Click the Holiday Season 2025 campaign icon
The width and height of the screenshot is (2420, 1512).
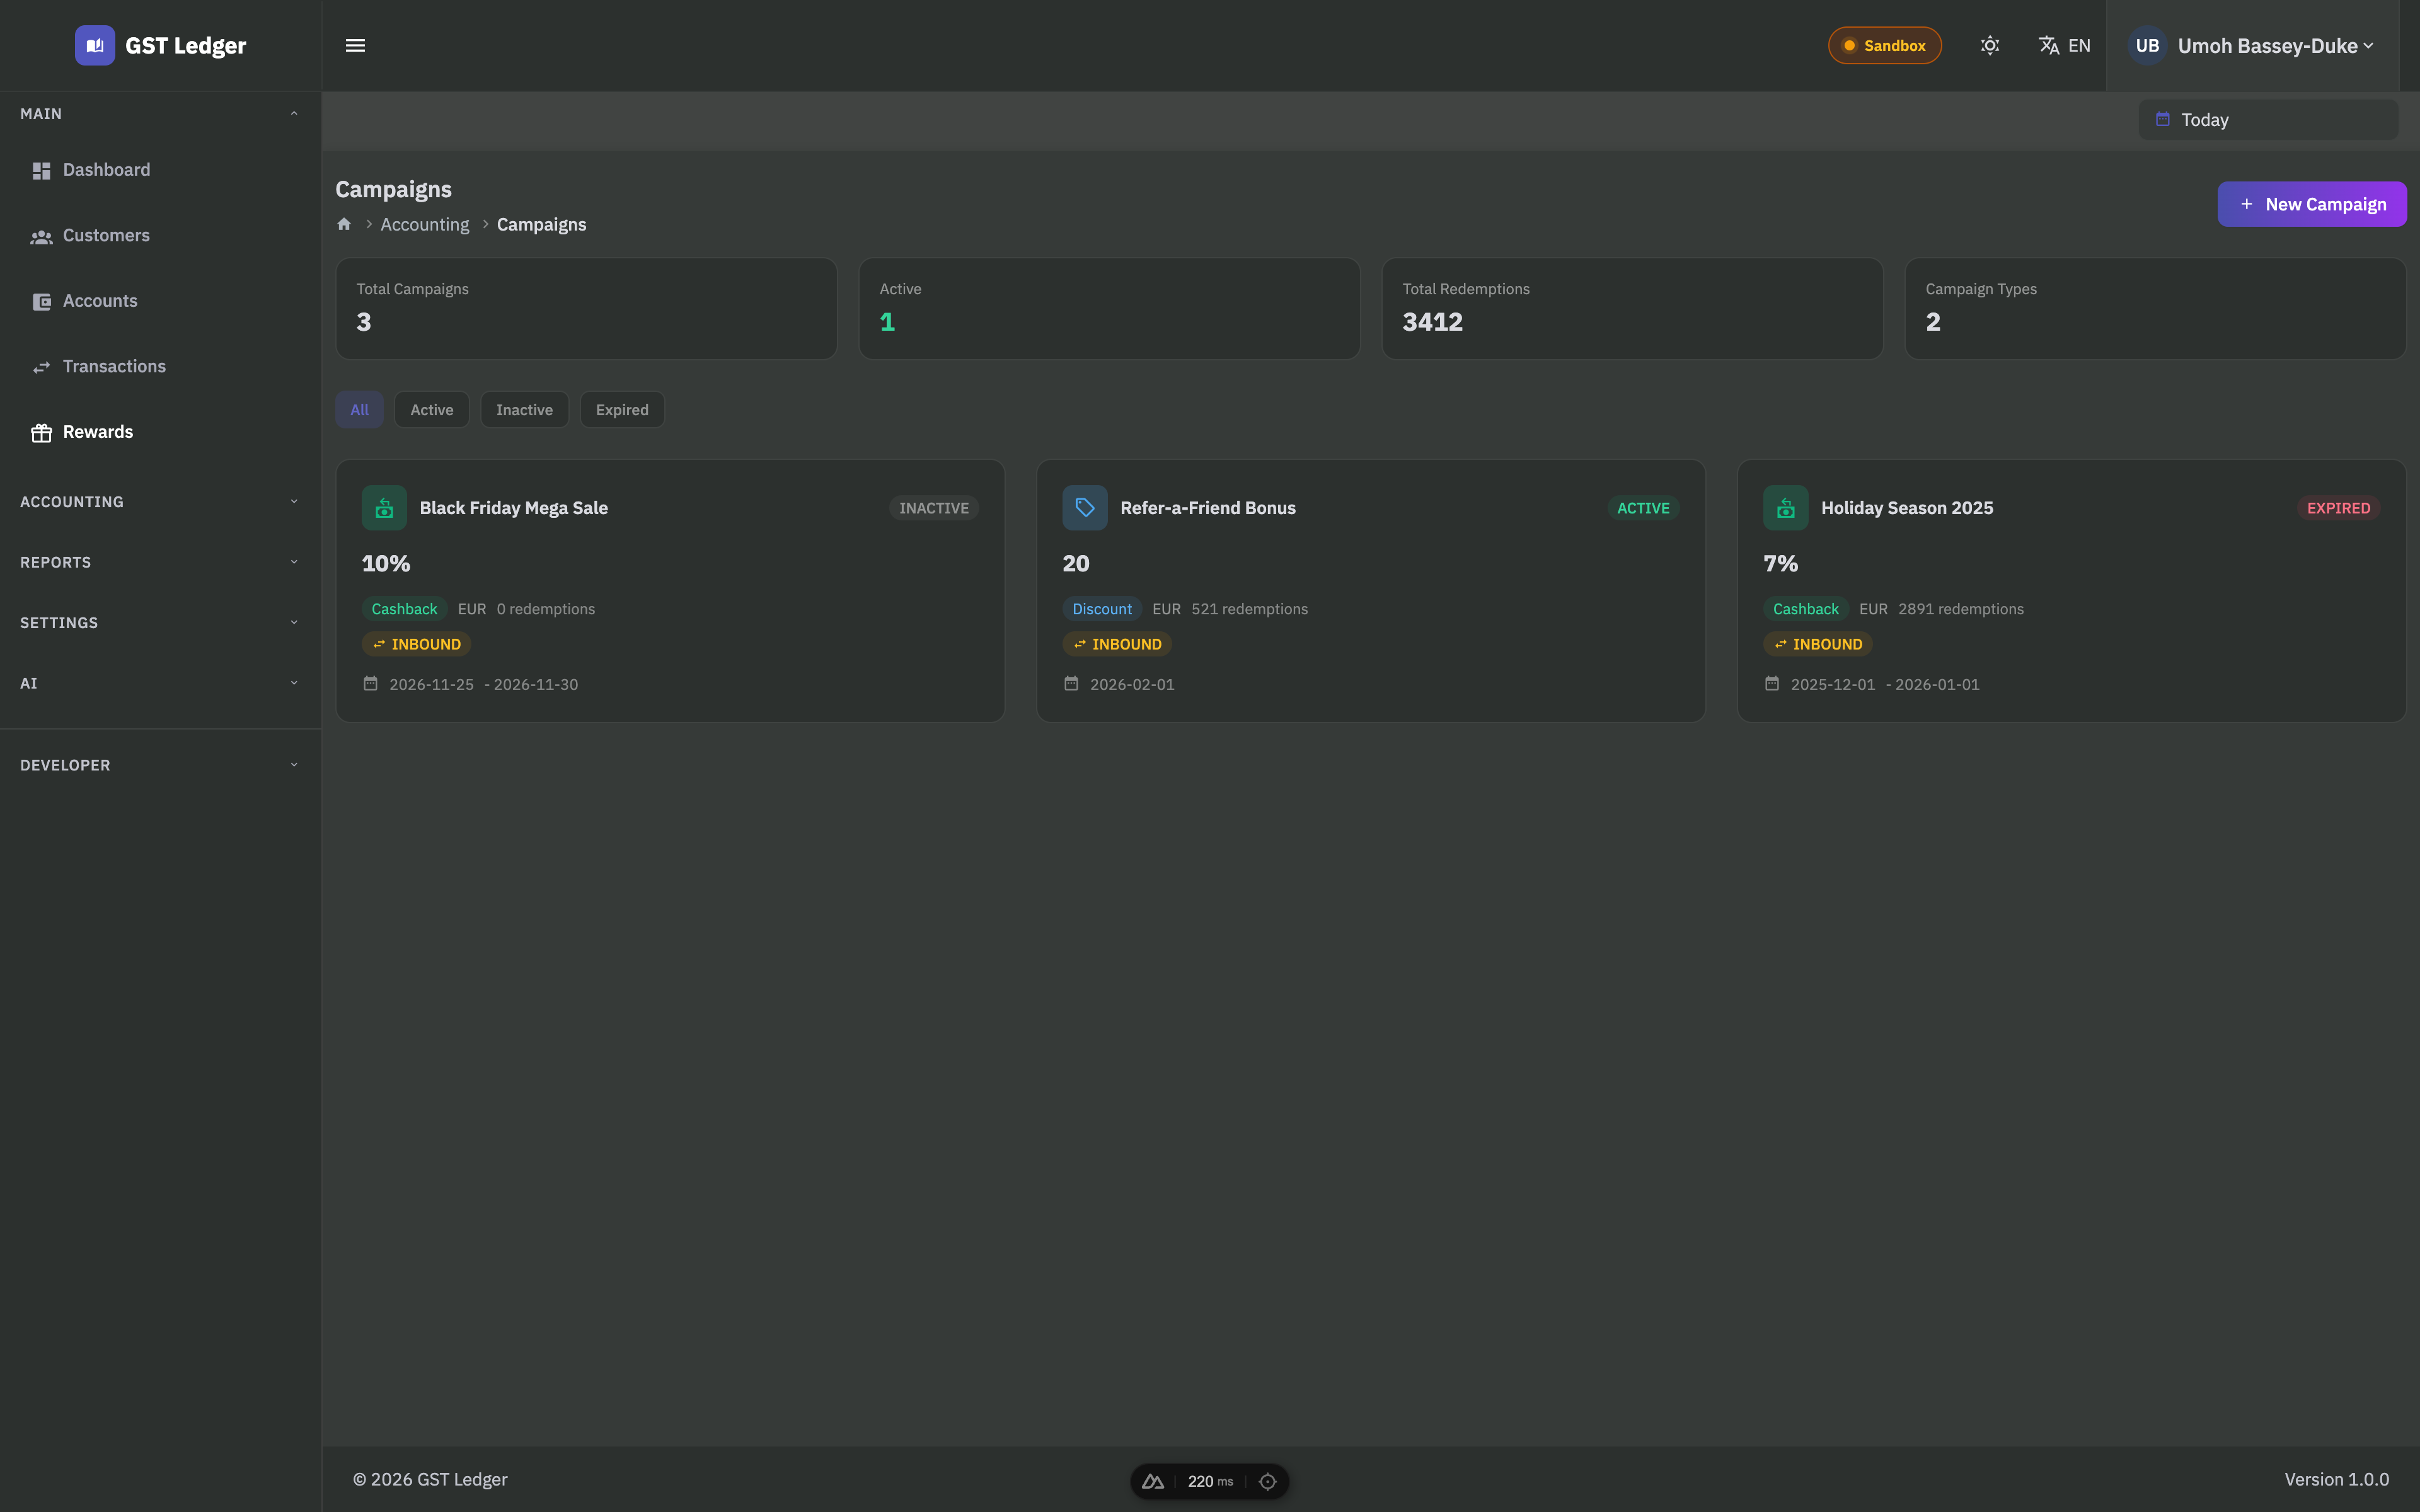[x=1785, y=508]
